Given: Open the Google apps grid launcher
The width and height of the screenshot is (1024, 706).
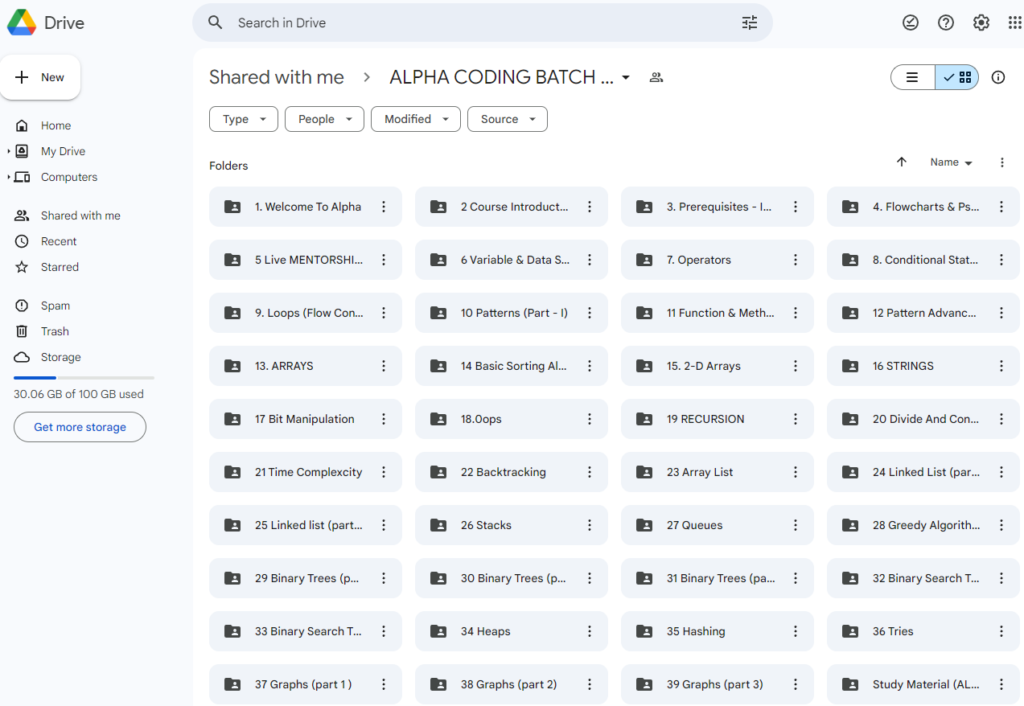Looking at the screenshot, I should (x=1014, y=22).
